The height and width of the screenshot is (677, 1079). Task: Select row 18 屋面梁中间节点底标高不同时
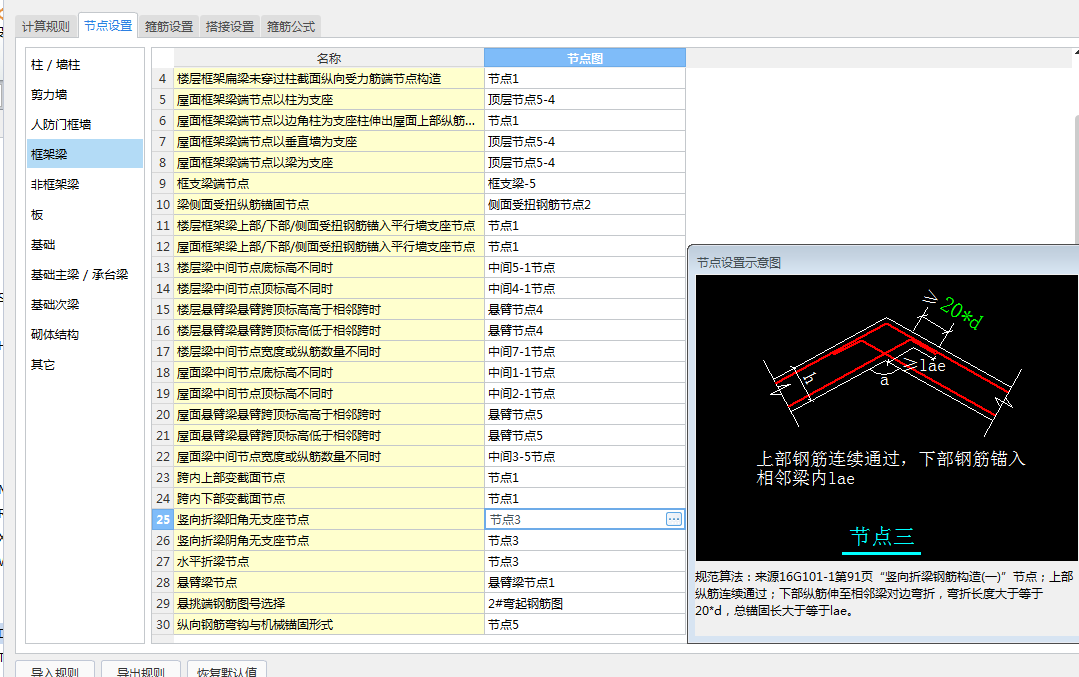tap(329, 373)
